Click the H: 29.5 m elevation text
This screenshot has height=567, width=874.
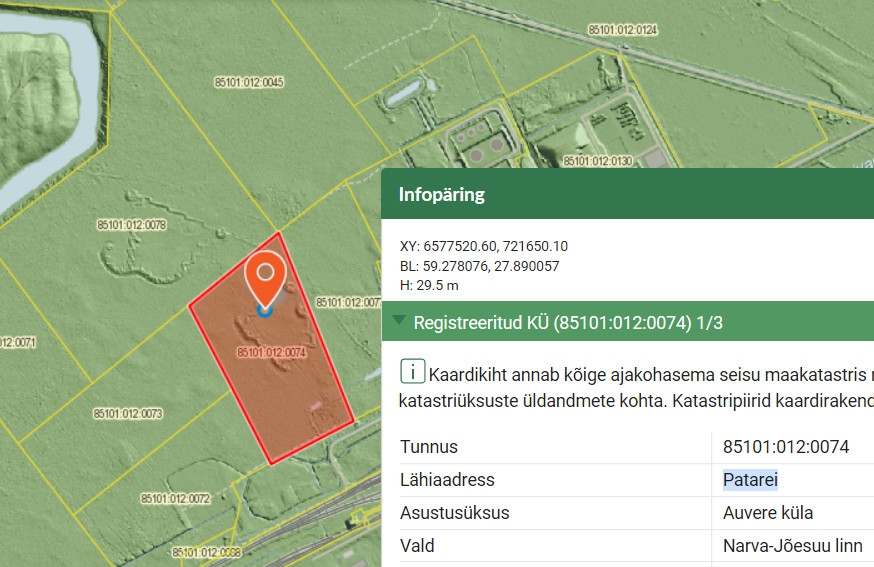[429, 285]
